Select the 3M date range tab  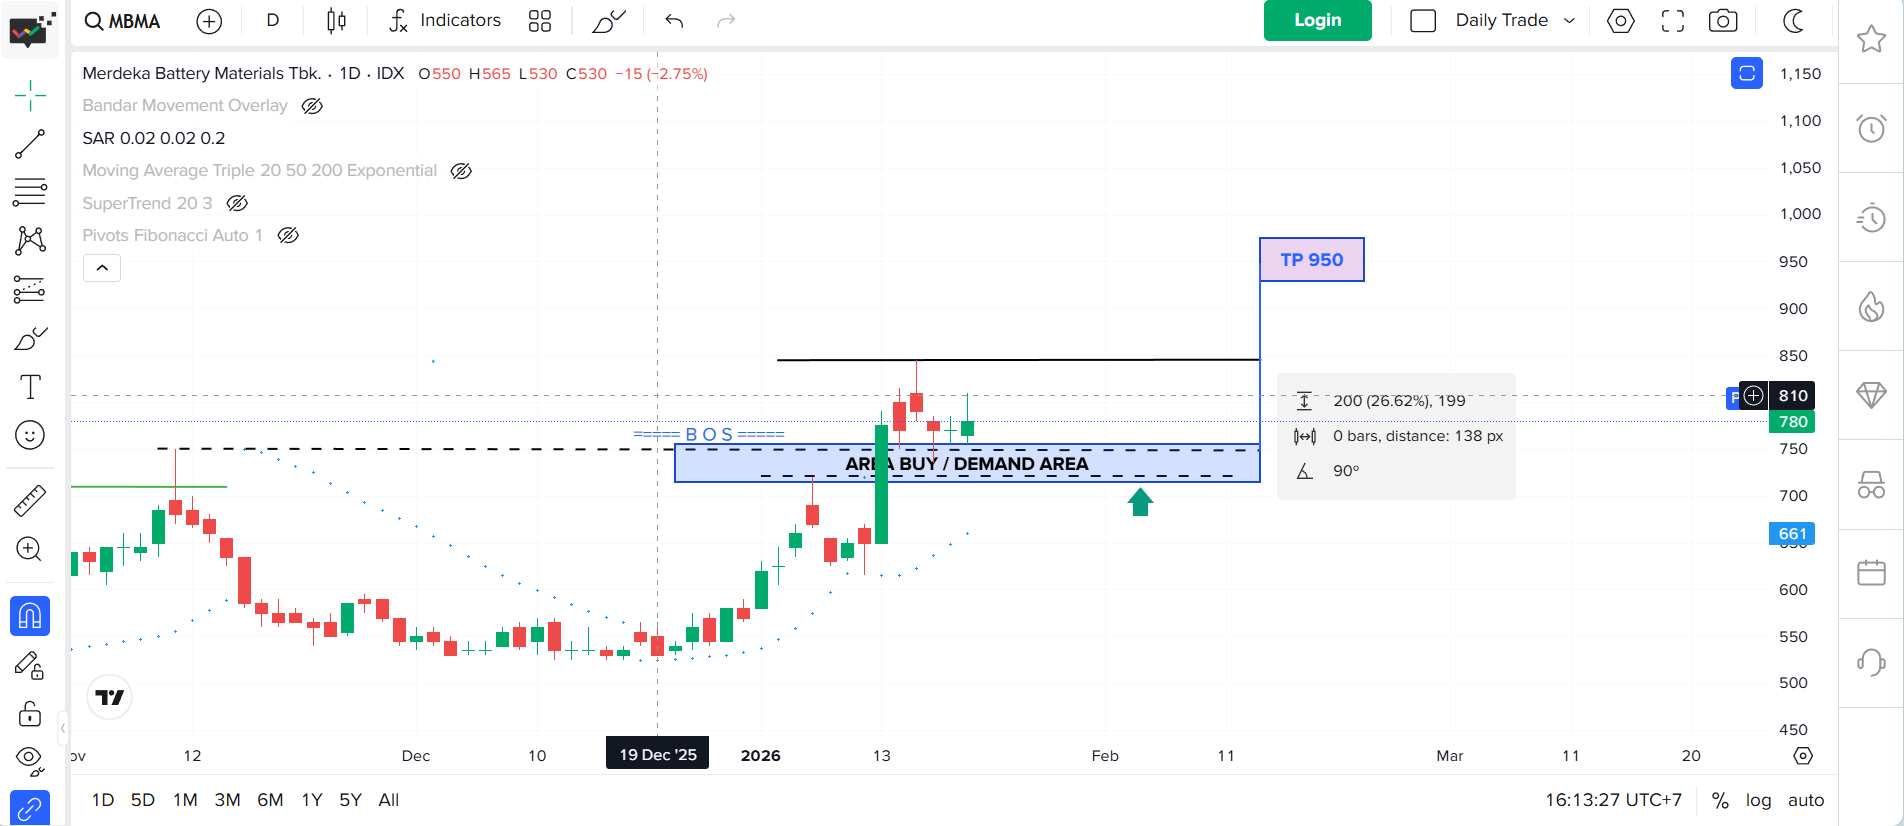point(227,800)
